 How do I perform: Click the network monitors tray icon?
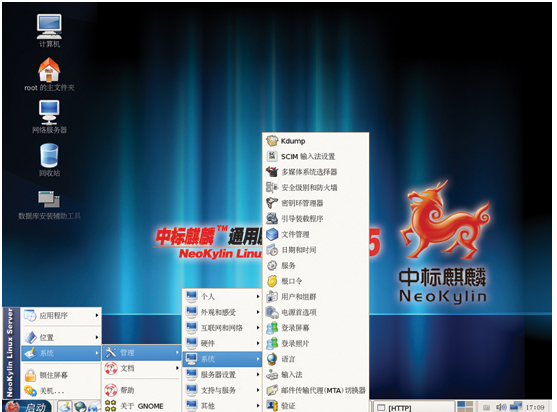pos(516,406)
